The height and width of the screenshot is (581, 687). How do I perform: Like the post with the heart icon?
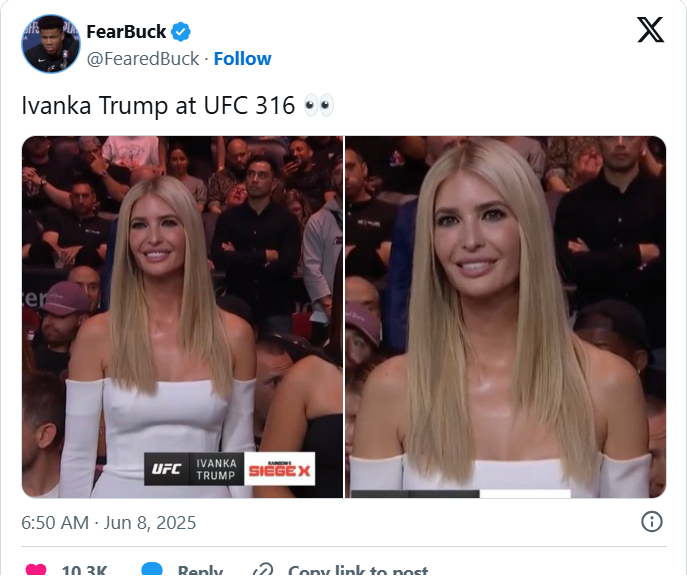[36, 570]
